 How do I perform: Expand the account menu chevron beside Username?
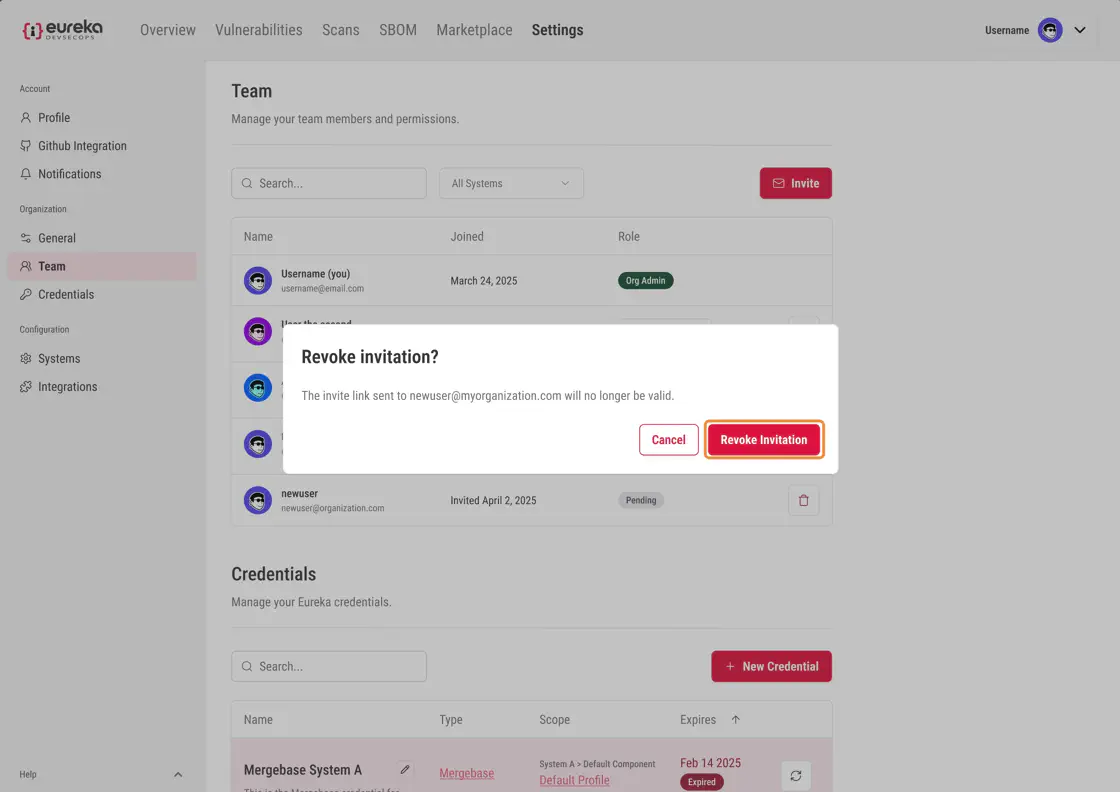pos(1080,30)
